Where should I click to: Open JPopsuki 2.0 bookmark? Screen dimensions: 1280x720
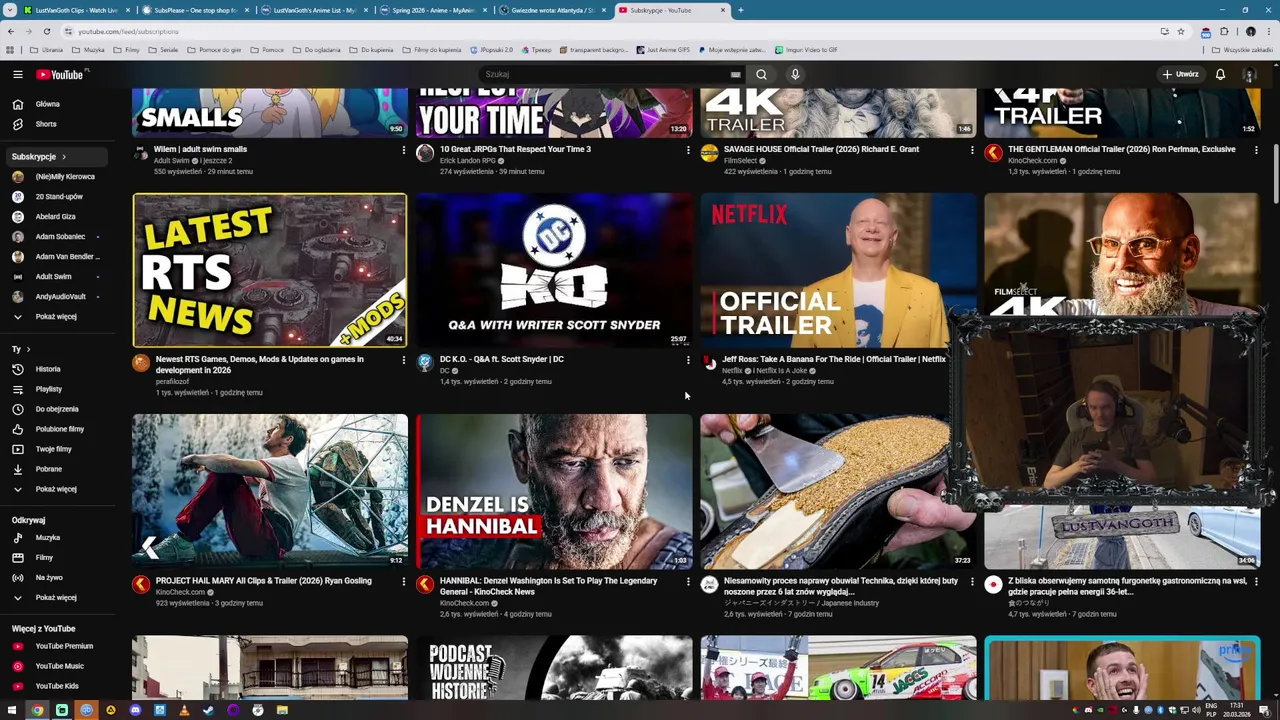491,50
